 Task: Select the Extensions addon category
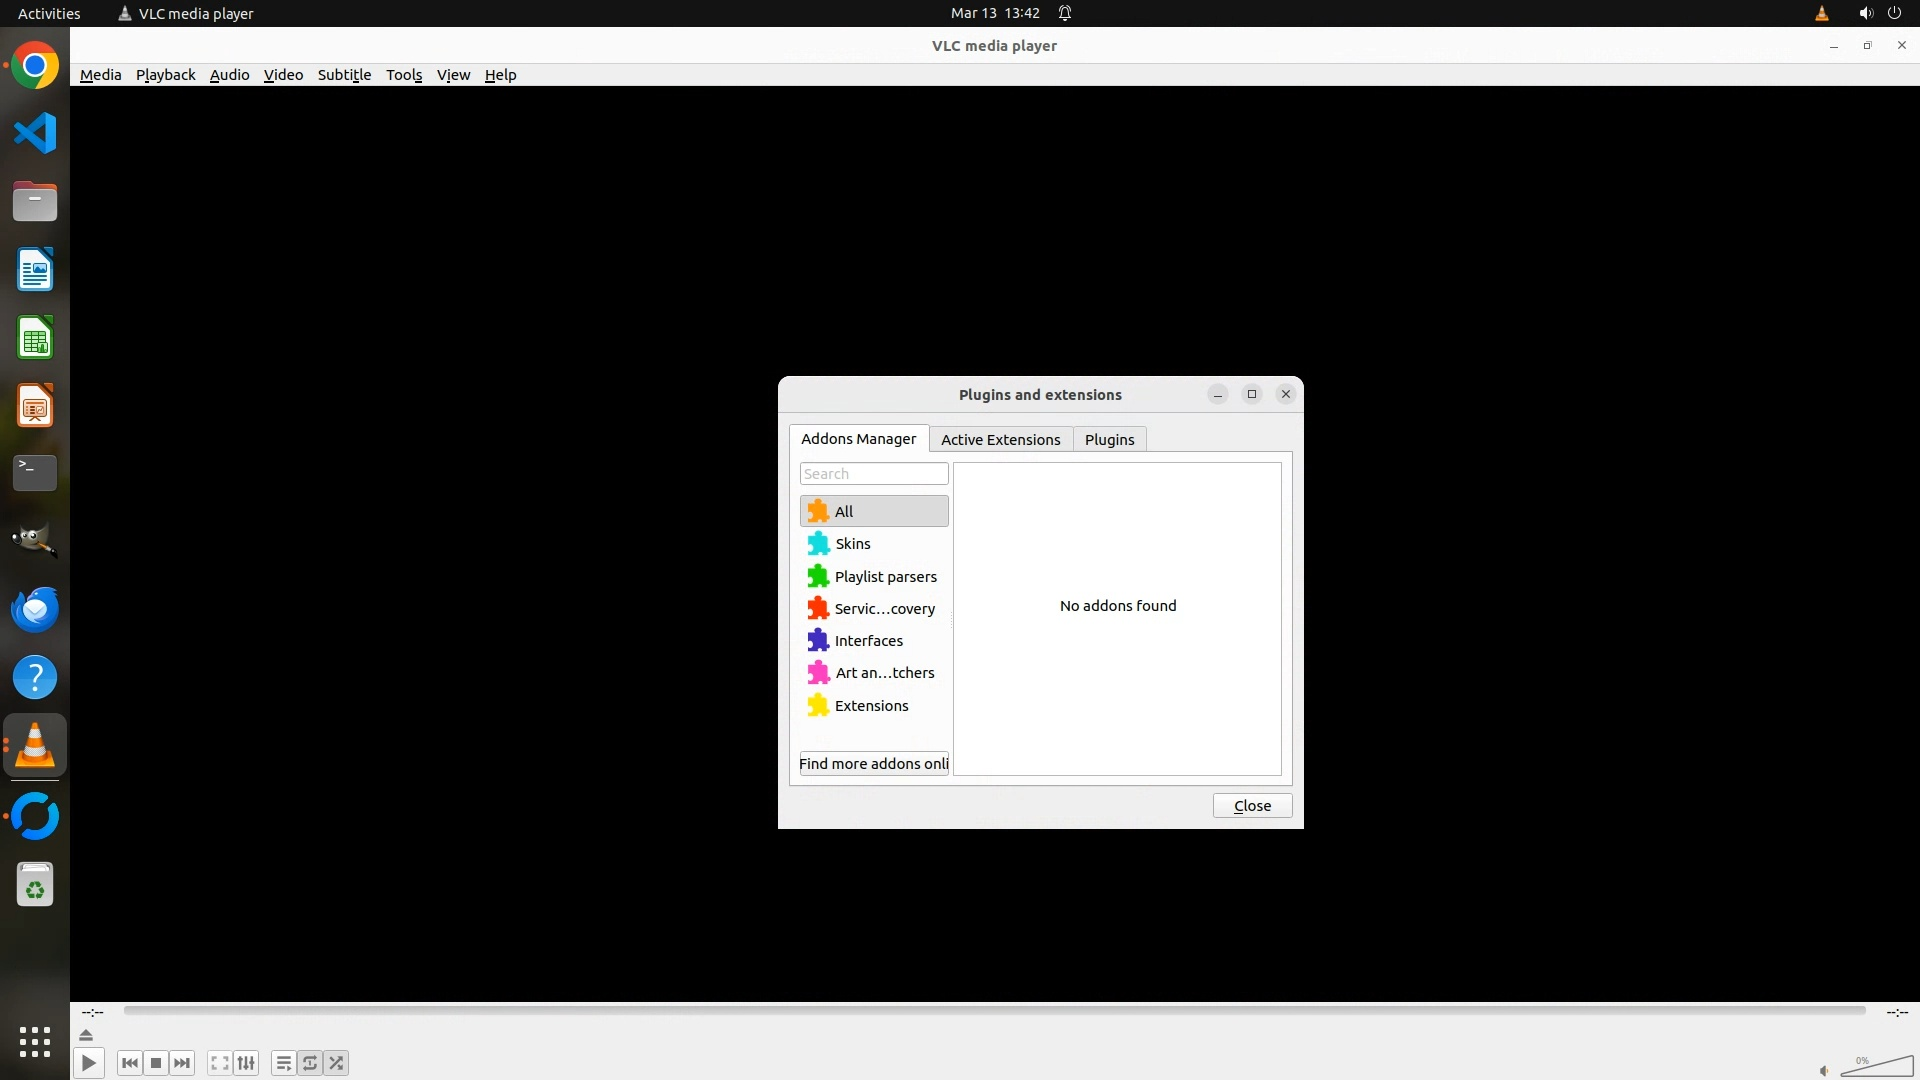871,706
